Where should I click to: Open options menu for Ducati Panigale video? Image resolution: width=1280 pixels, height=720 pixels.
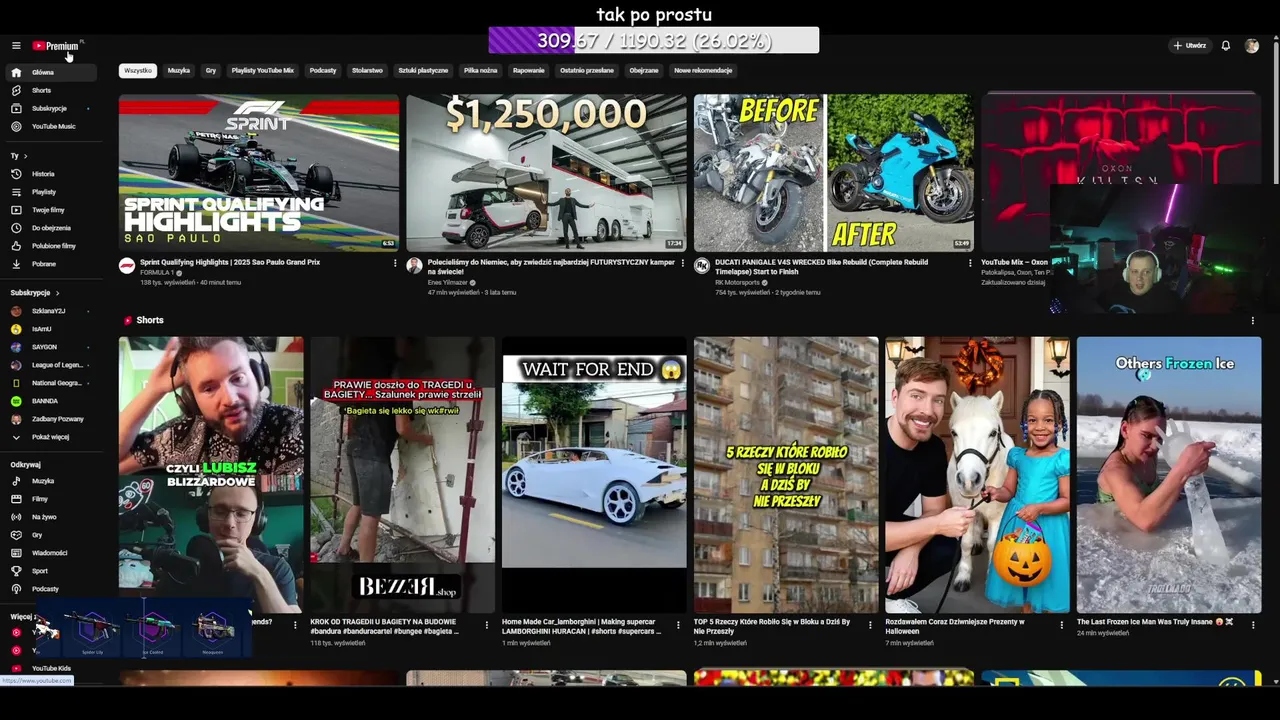click(x=969, y=263)
